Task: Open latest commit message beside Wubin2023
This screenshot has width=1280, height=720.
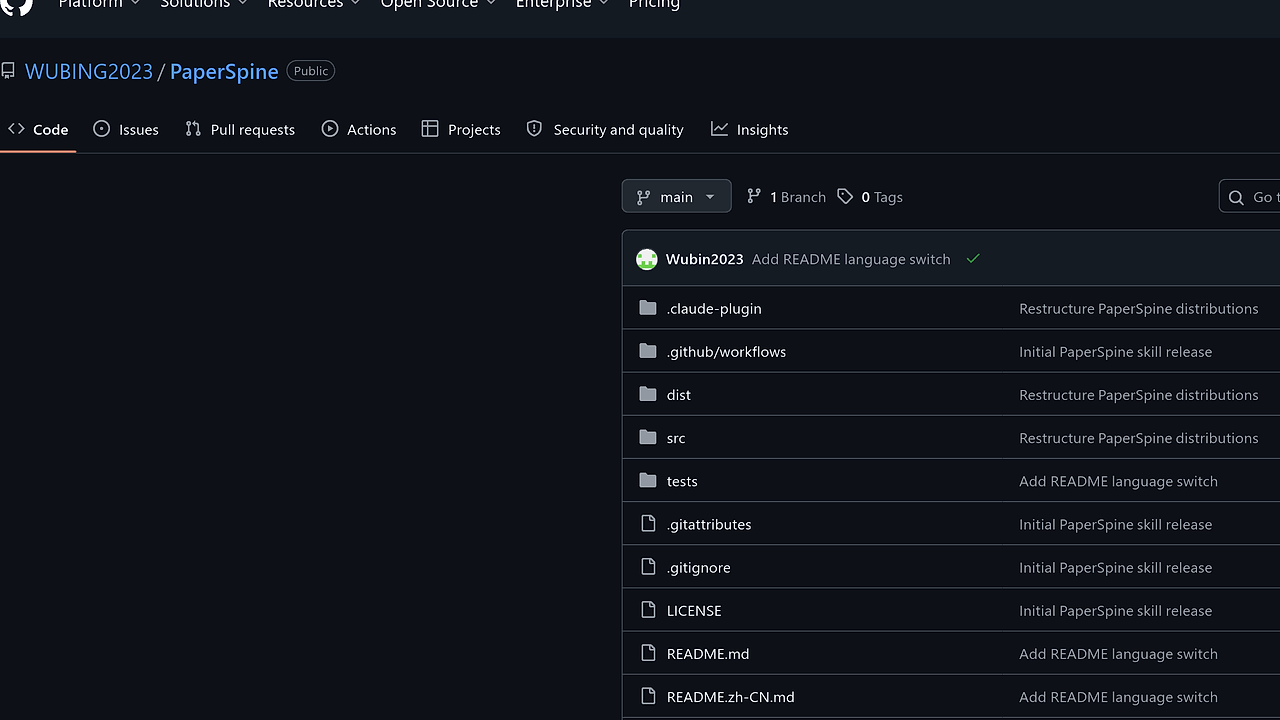Action: (x=851, y=259)
